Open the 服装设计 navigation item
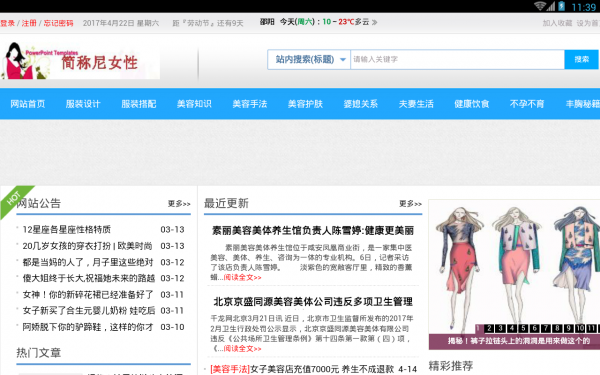 pos(83,104)
